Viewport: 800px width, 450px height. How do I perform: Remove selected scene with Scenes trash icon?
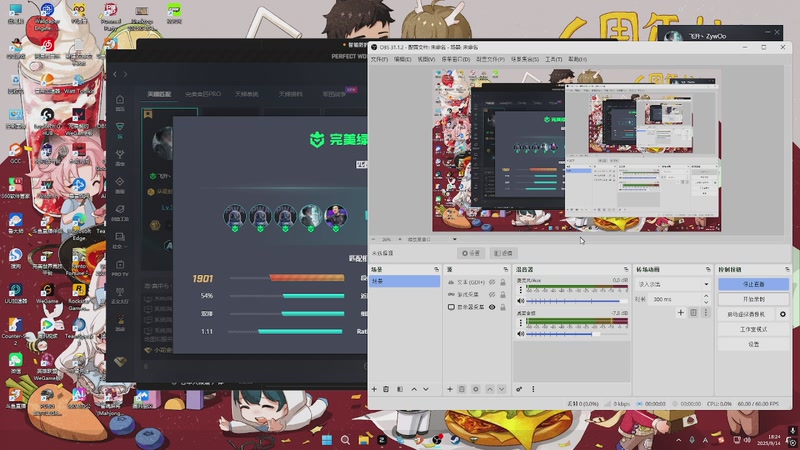point(386,389)
